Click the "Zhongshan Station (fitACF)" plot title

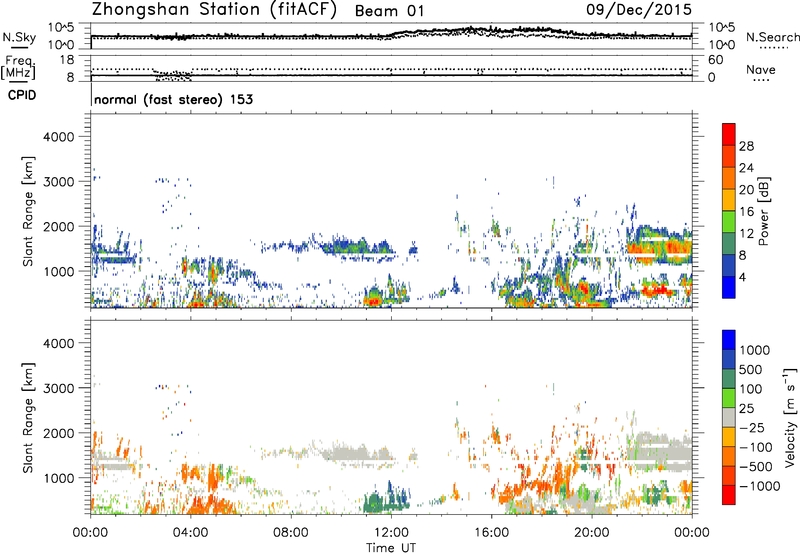coord(214,10)
